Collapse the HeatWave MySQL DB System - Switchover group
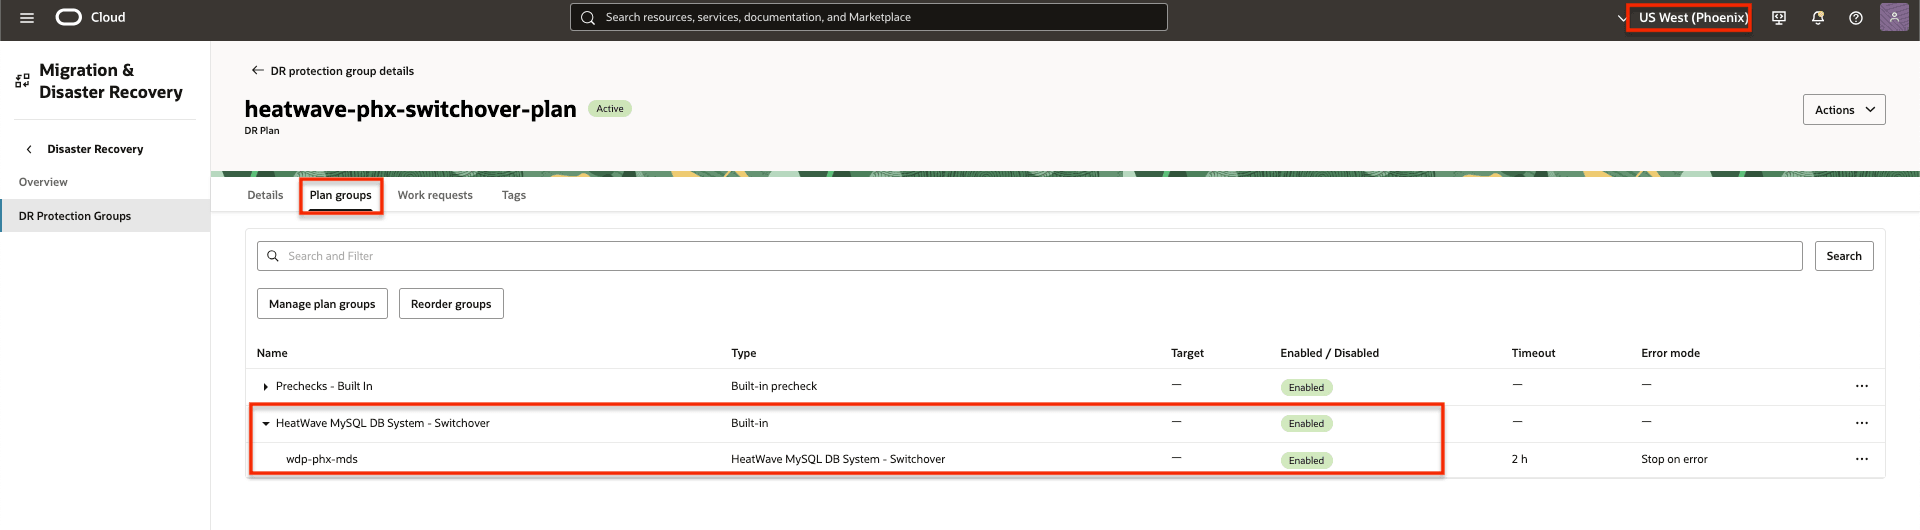 265,424
